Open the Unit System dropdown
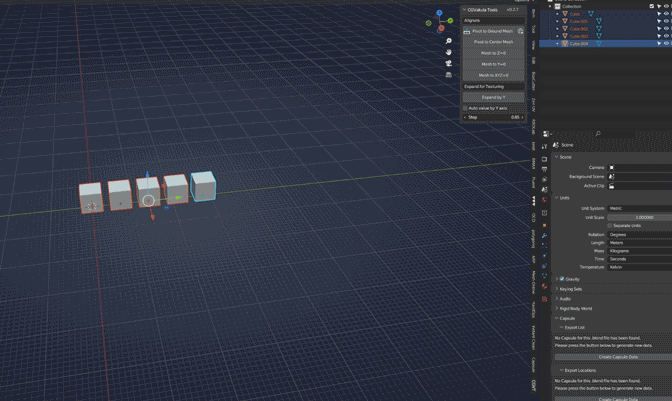Image resolution: width=672 pixels, height=401 pixels. tap(639, 208)
